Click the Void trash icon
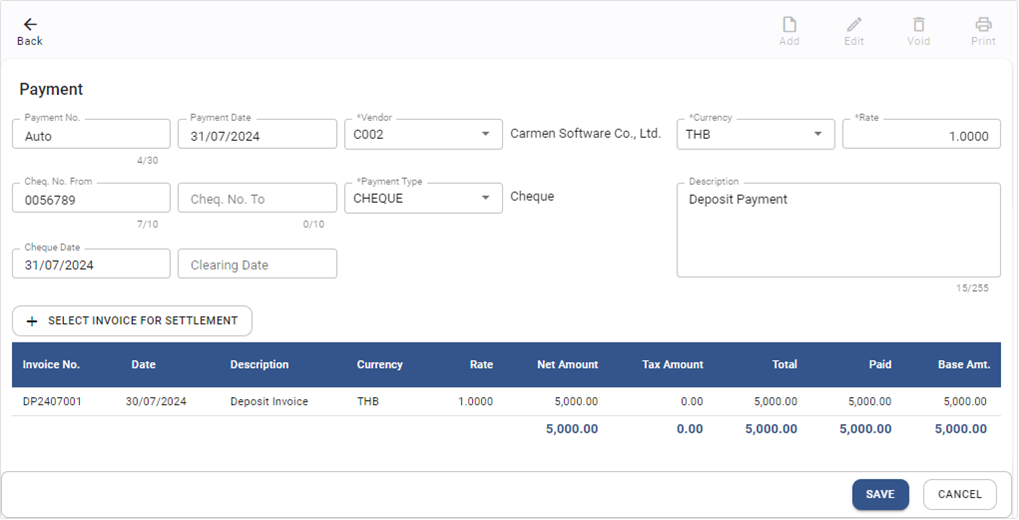This screenshot has height=520, width=1019. click(x=918, y=25)
